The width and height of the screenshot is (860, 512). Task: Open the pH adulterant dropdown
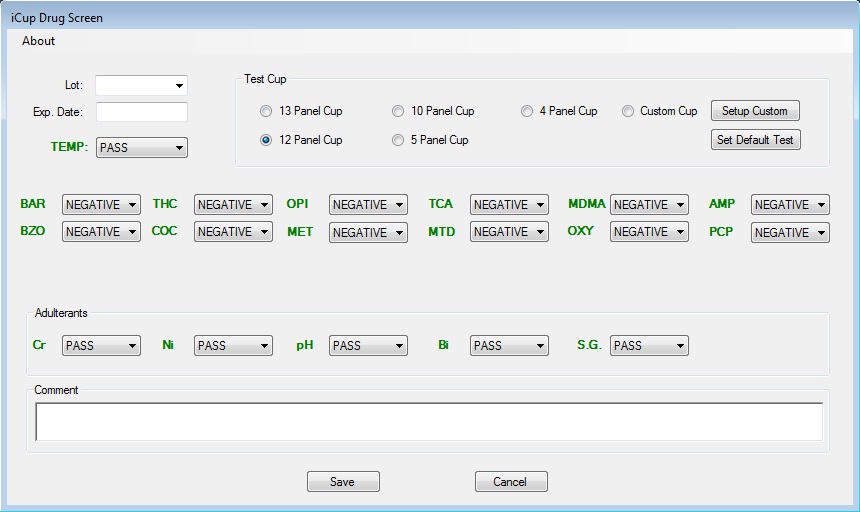point(368,345)
